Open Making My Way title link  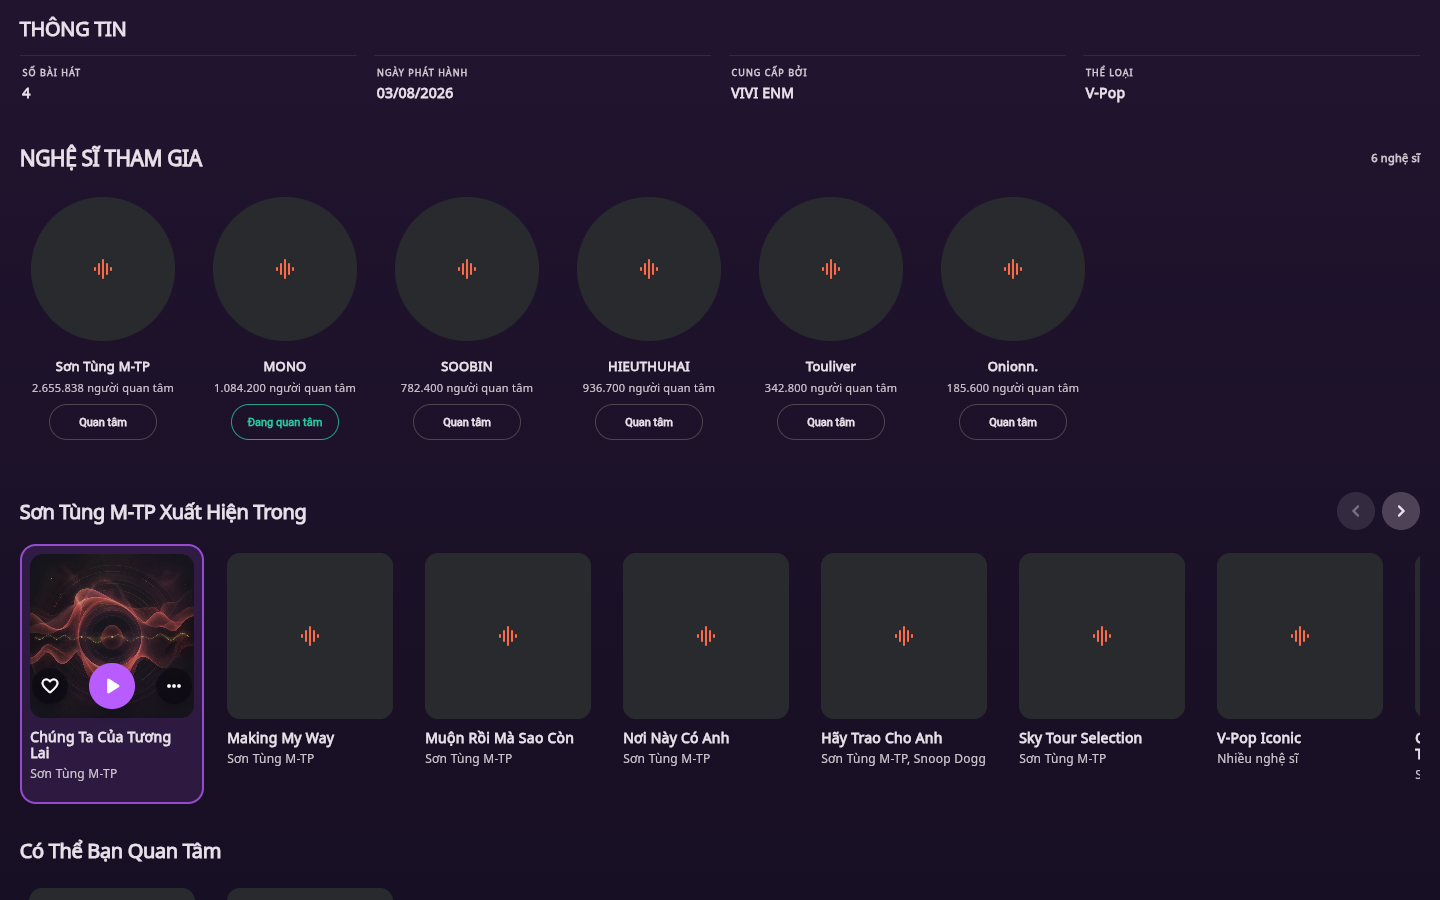click(x=280, y=738)
